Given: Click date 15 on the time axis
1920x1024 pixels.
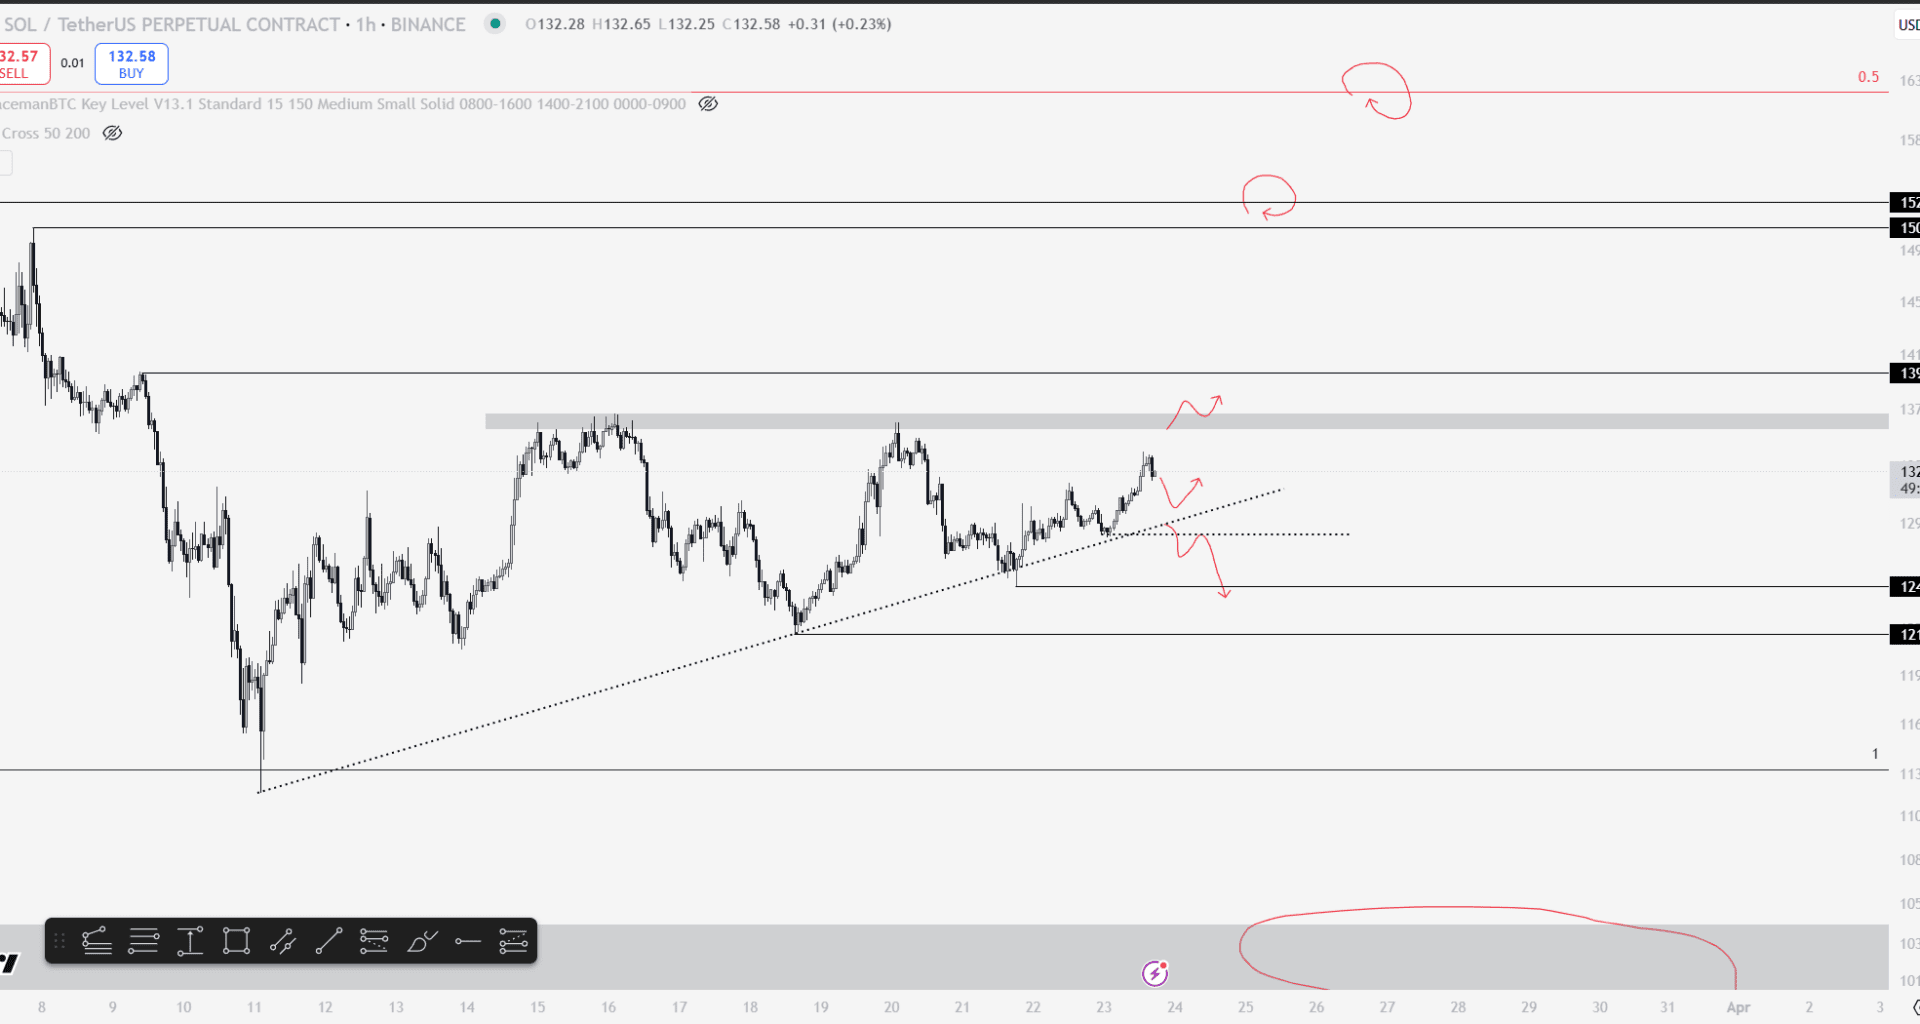Looking at the screenshot, I should [x=538, y=1007].
